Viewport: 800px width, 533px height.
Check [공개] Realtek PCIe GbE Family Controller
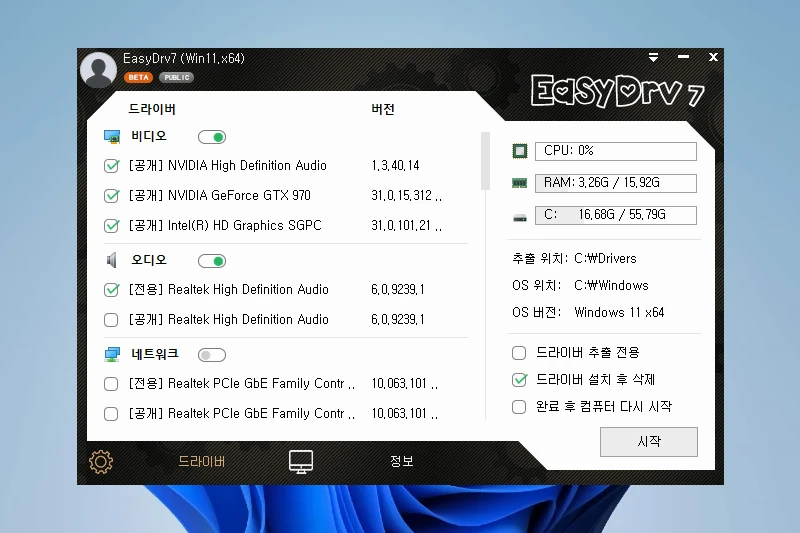[111, 414]
